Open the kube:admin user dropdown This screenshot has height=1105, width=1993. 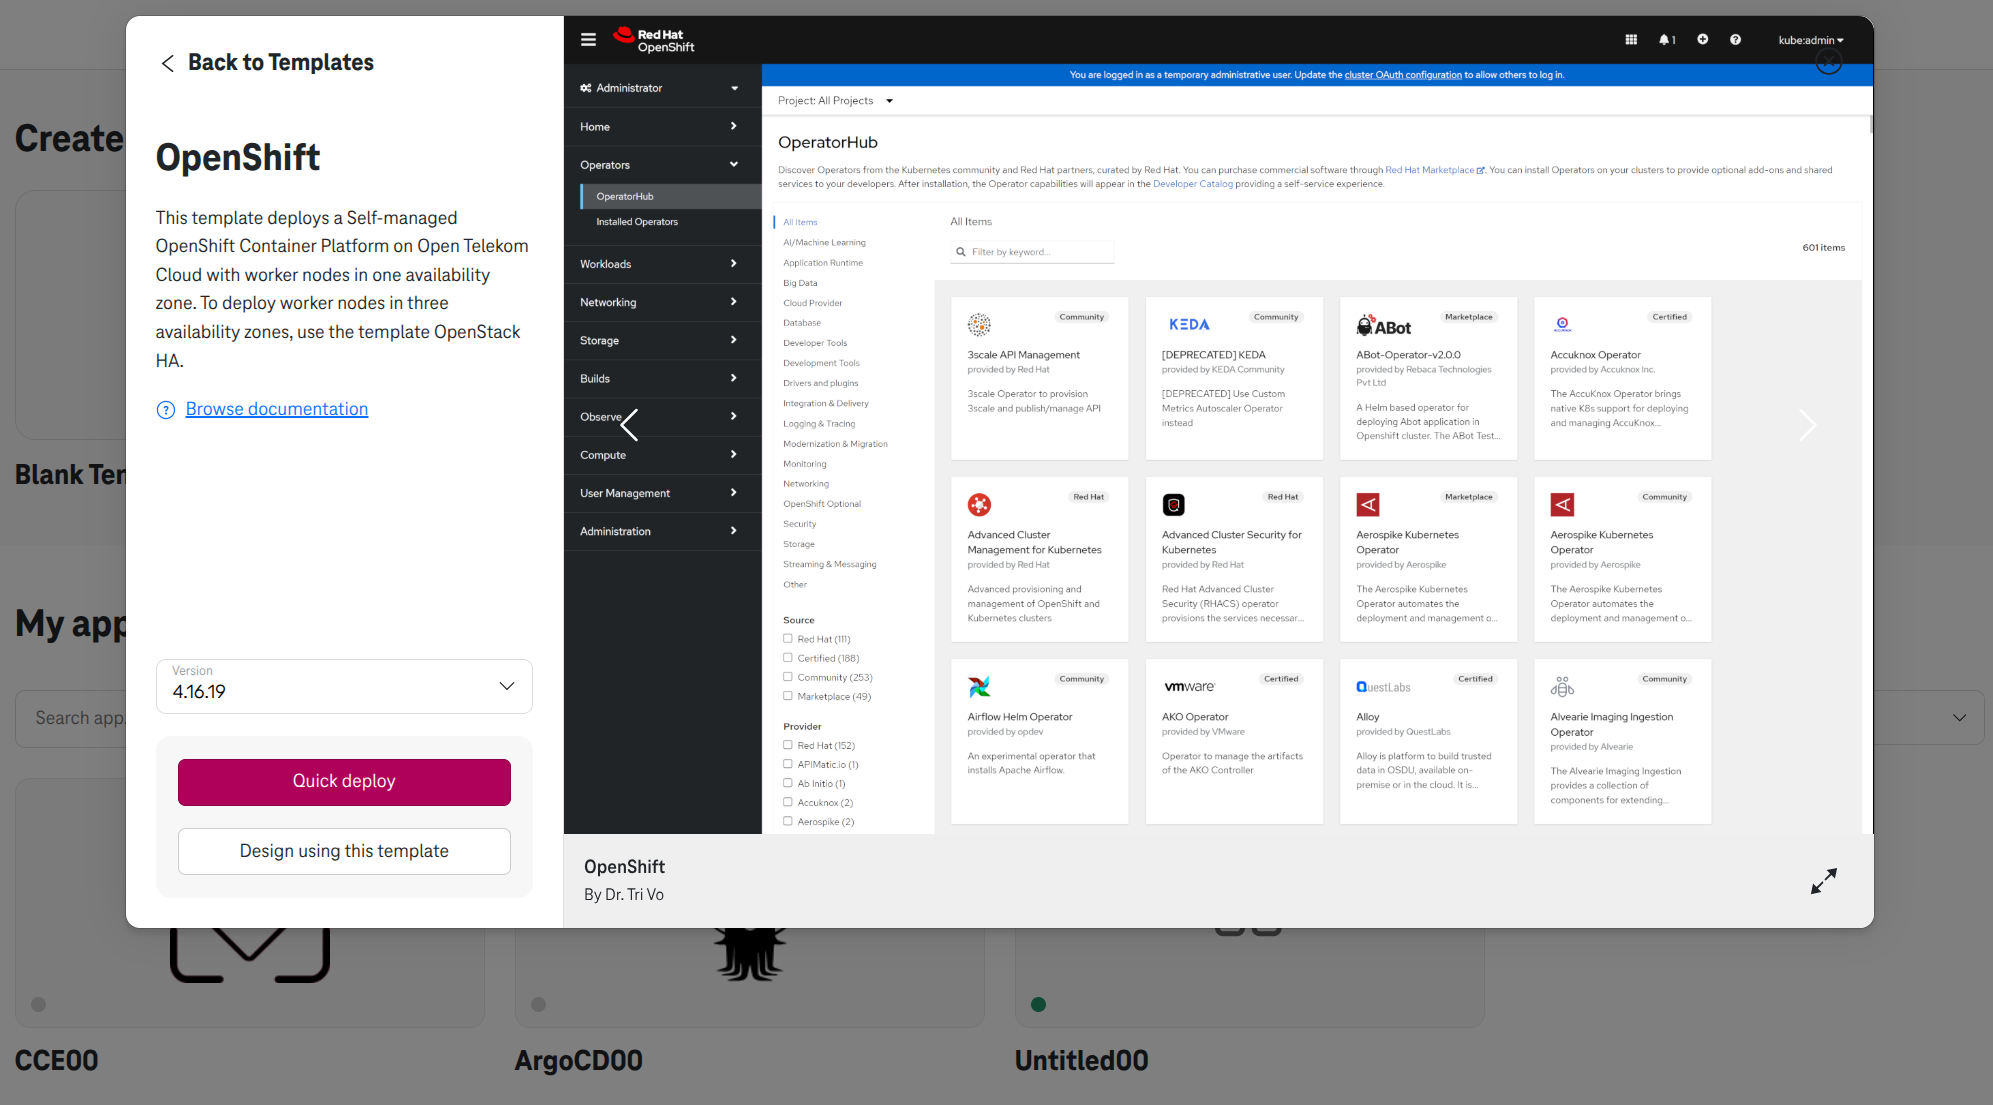[x=1810, y=40]
